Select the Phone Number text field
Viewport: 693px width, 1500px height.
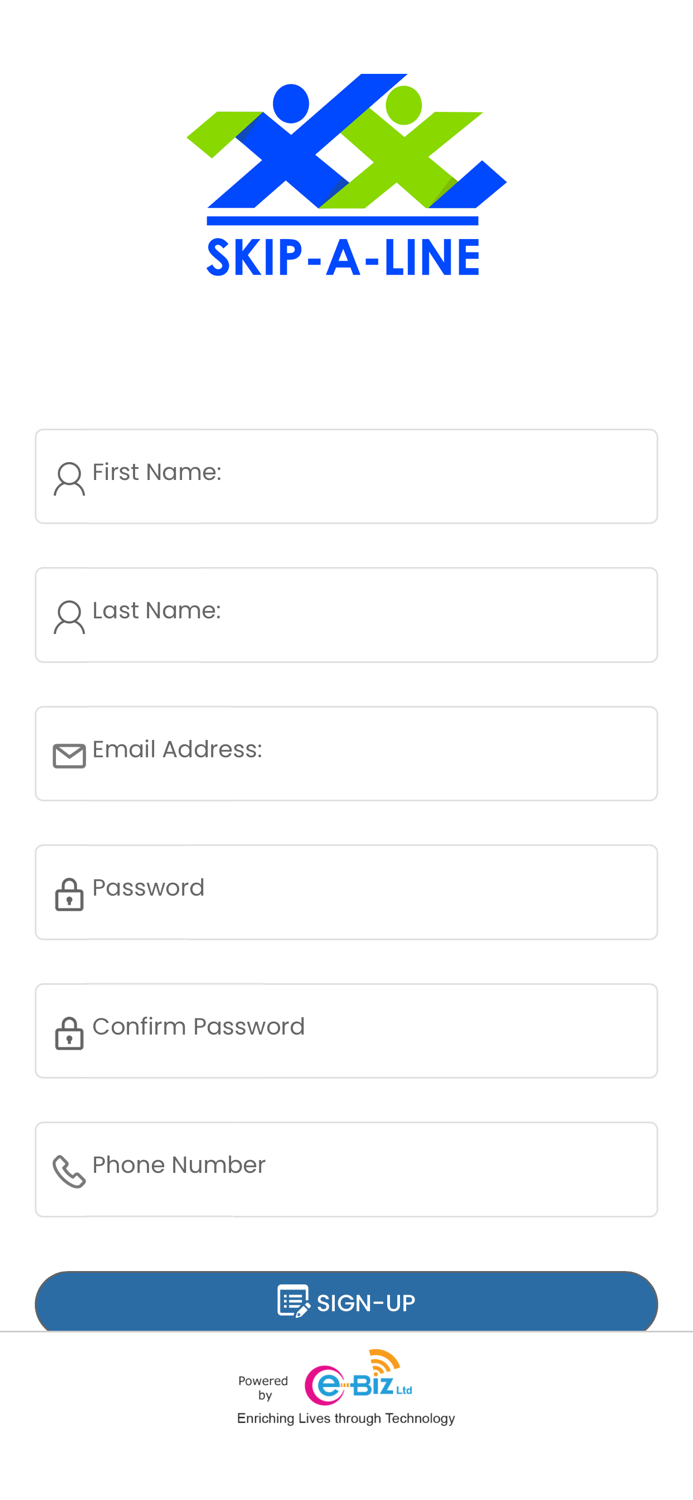[370, 1169]
